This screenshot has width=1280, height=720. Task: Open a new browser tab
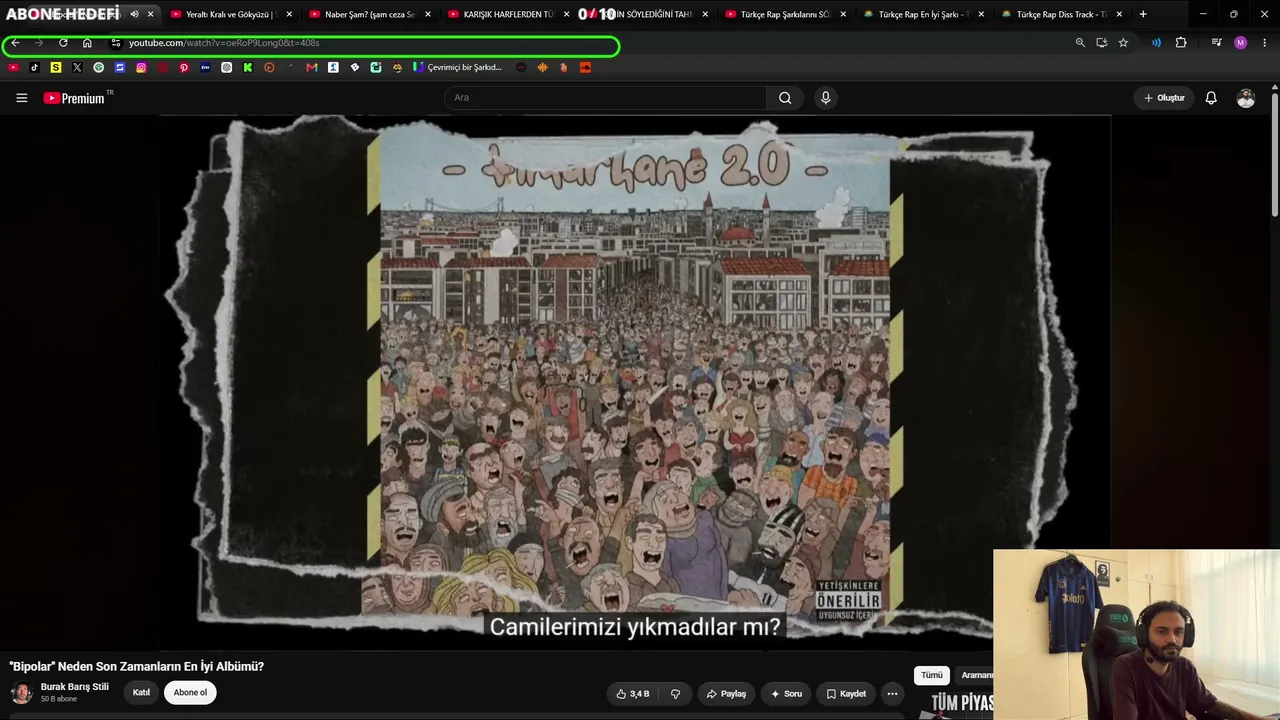coord(1143,14)
